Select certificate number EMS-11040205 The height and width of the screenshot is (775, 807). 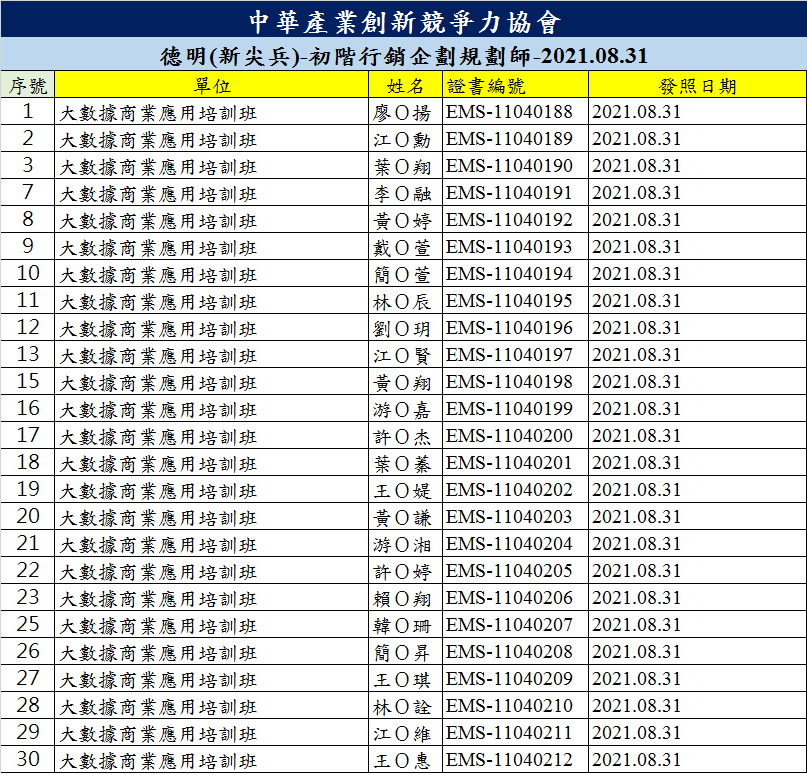tap(508, 571)
